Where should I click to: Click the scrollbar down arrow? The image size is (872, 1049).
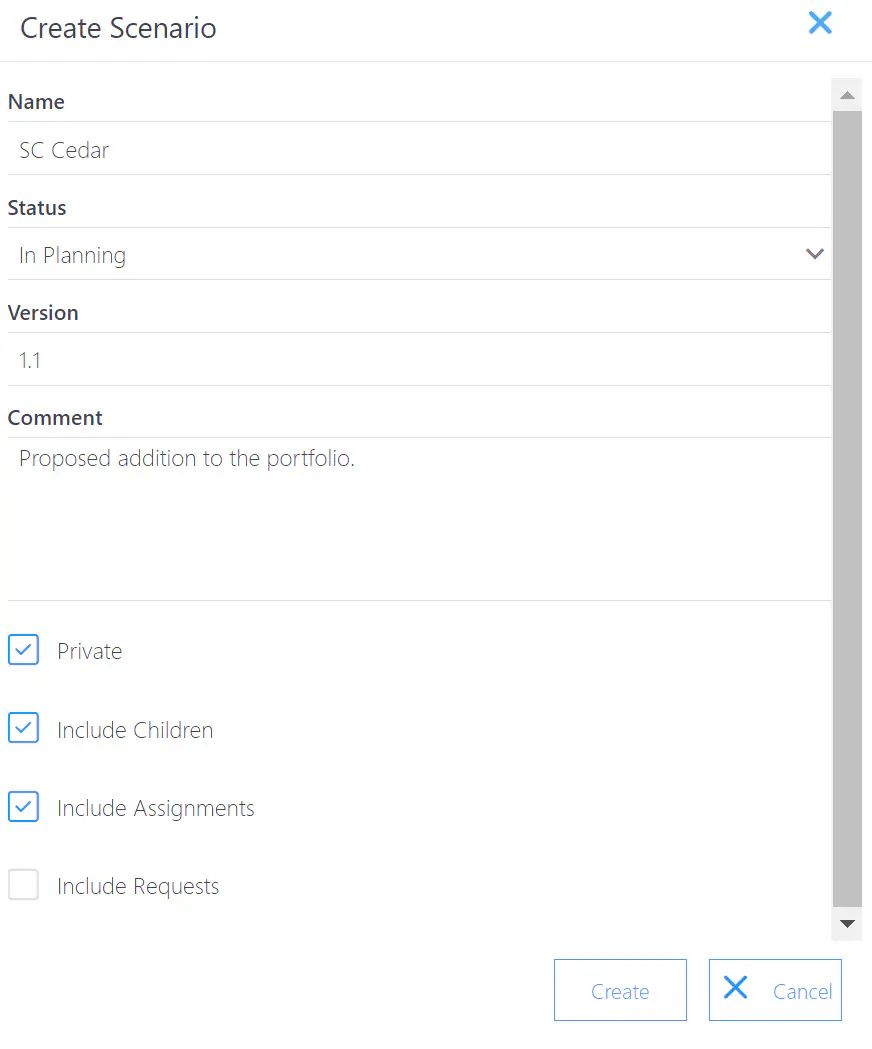[x=847, y=924]
